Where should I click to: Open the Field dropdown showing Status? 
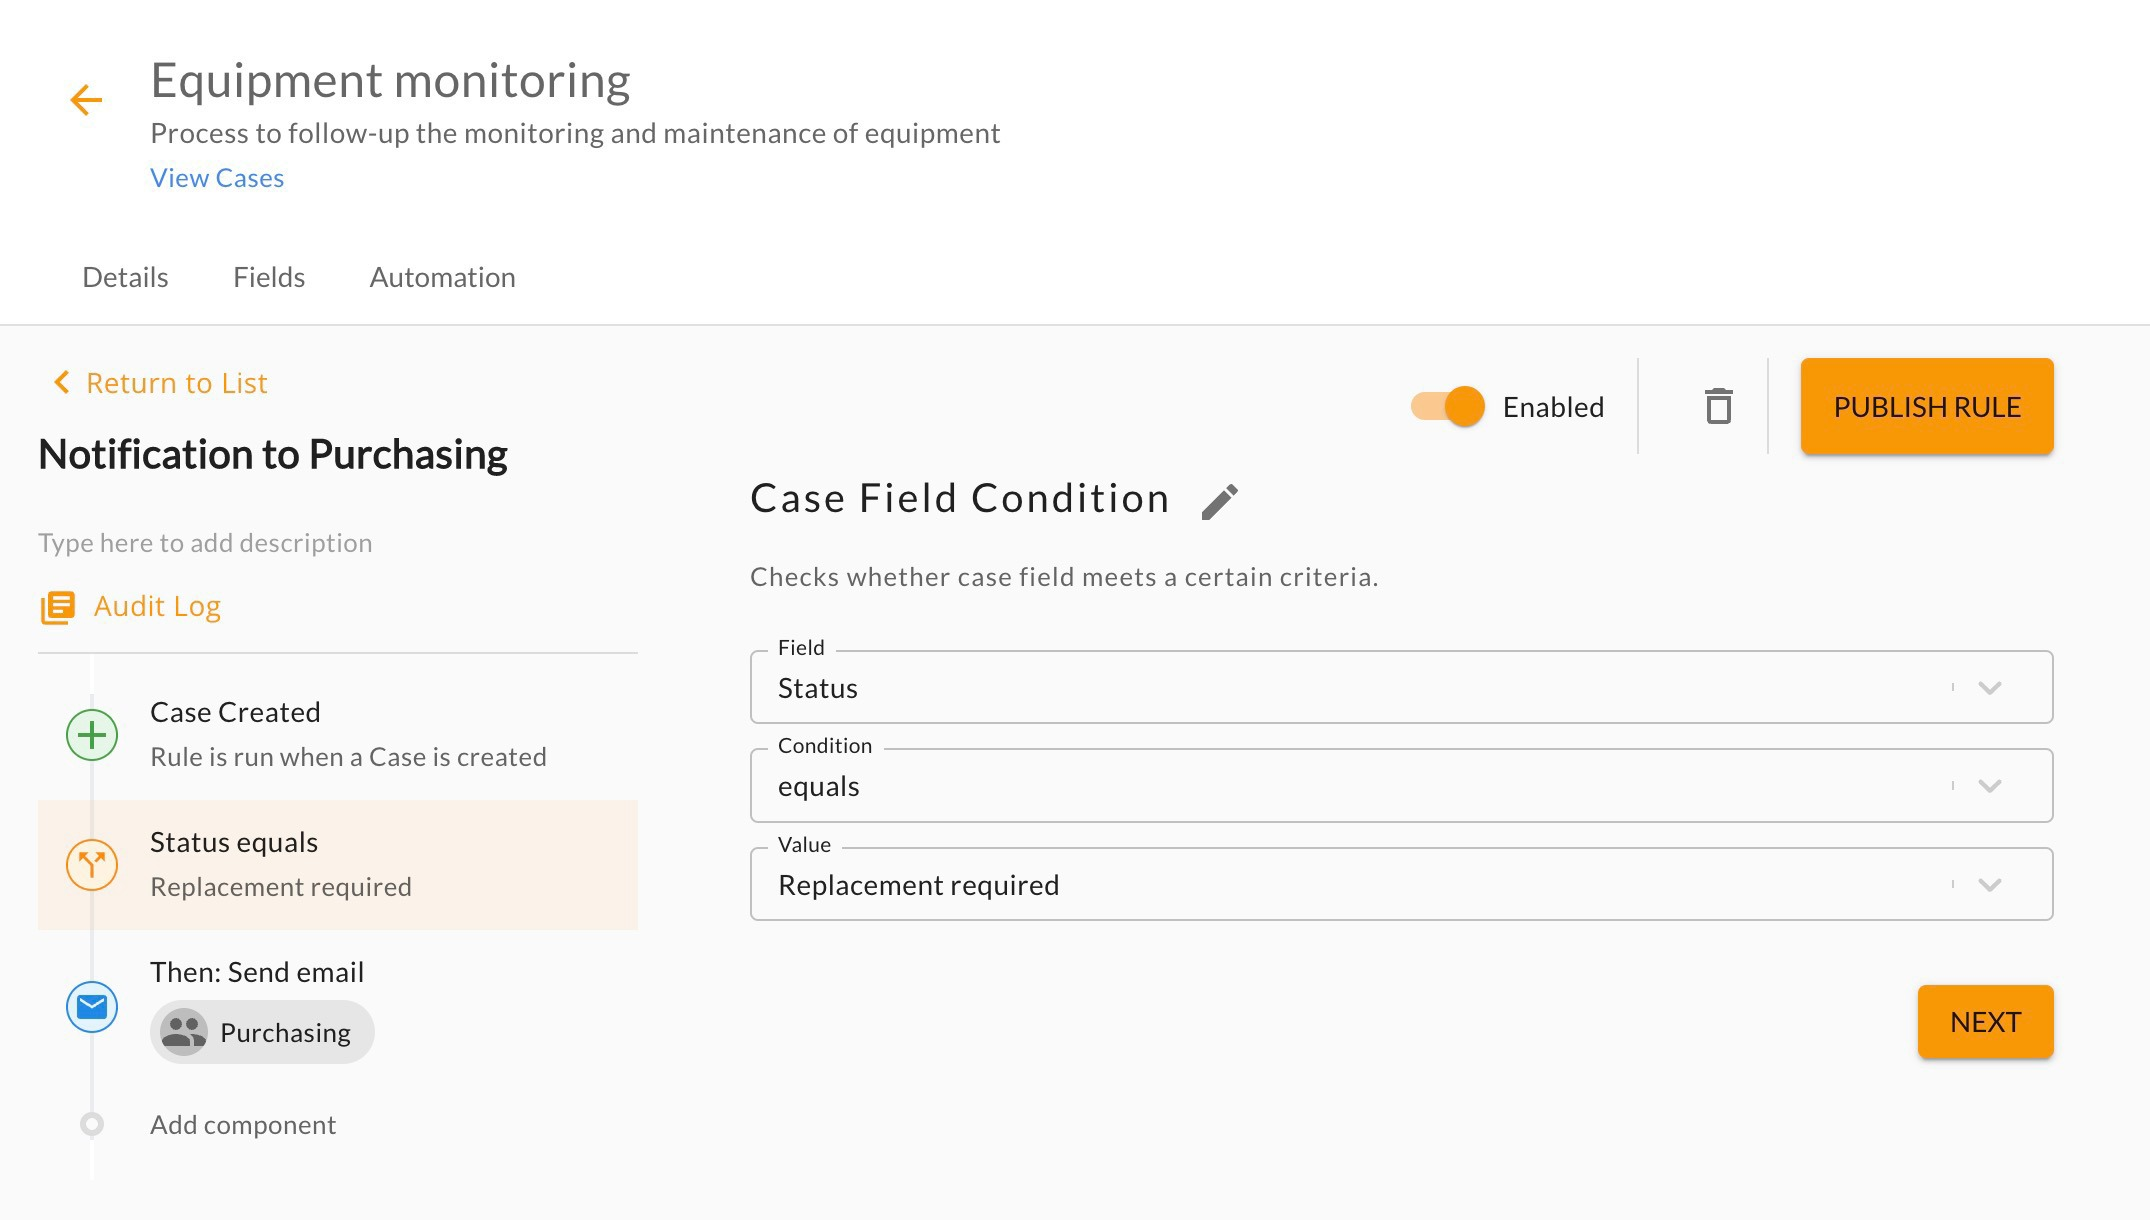(1400, 688)
